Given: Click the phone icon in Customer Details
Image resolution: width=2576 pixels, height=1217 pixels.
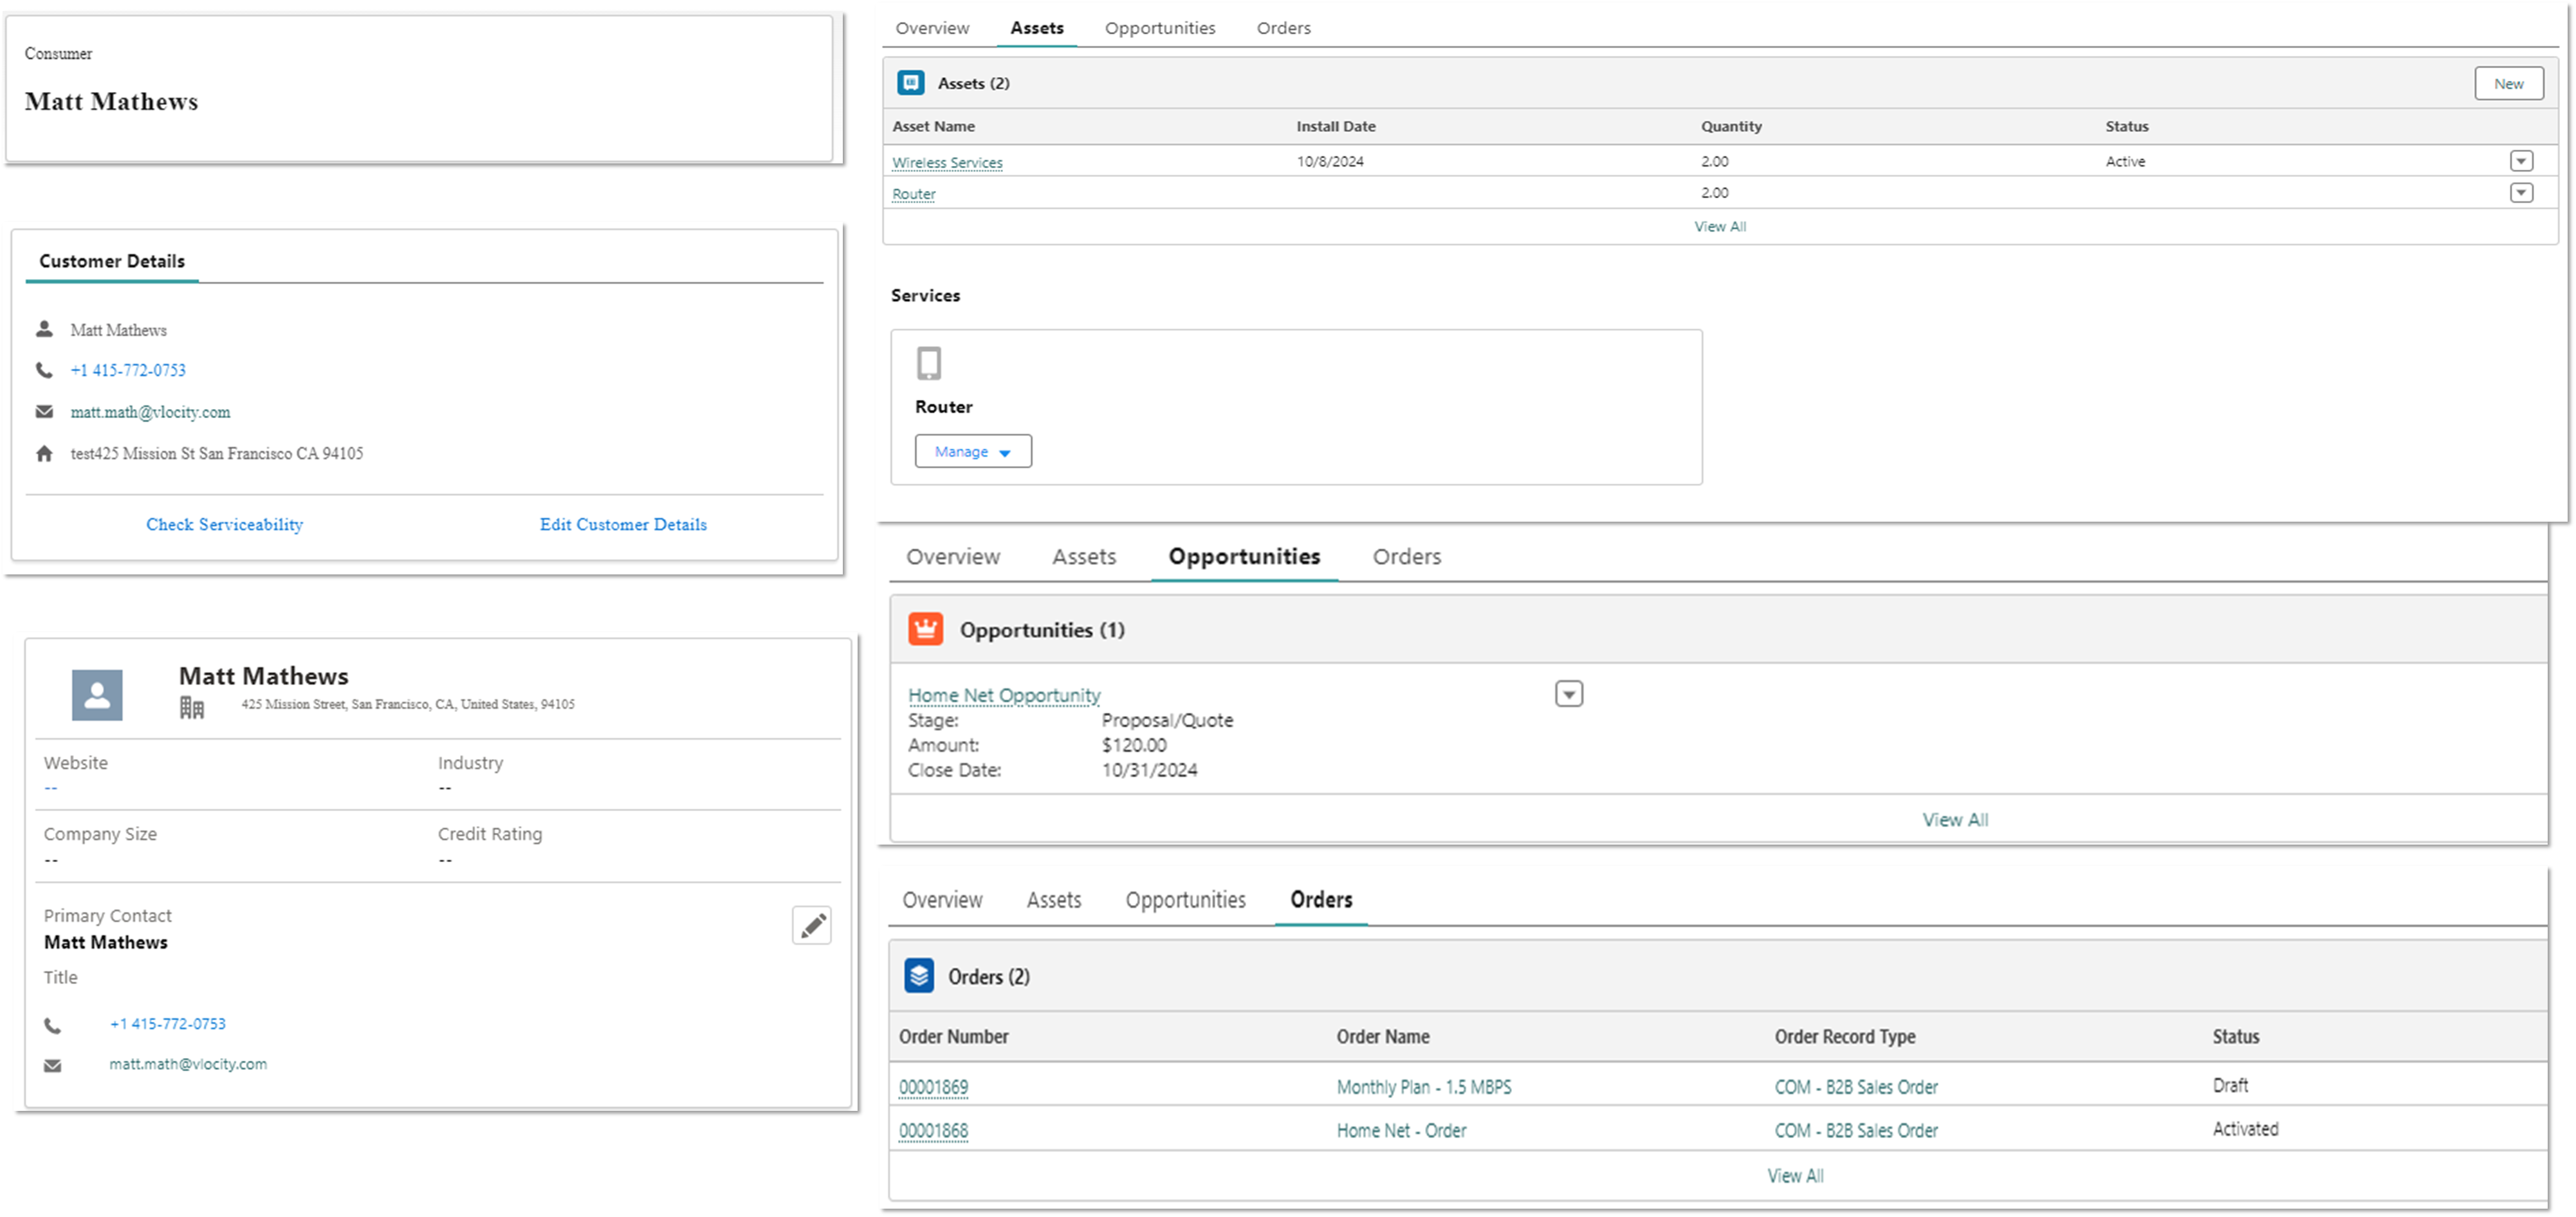Looking at the screenshot, I should pos(44,370).
